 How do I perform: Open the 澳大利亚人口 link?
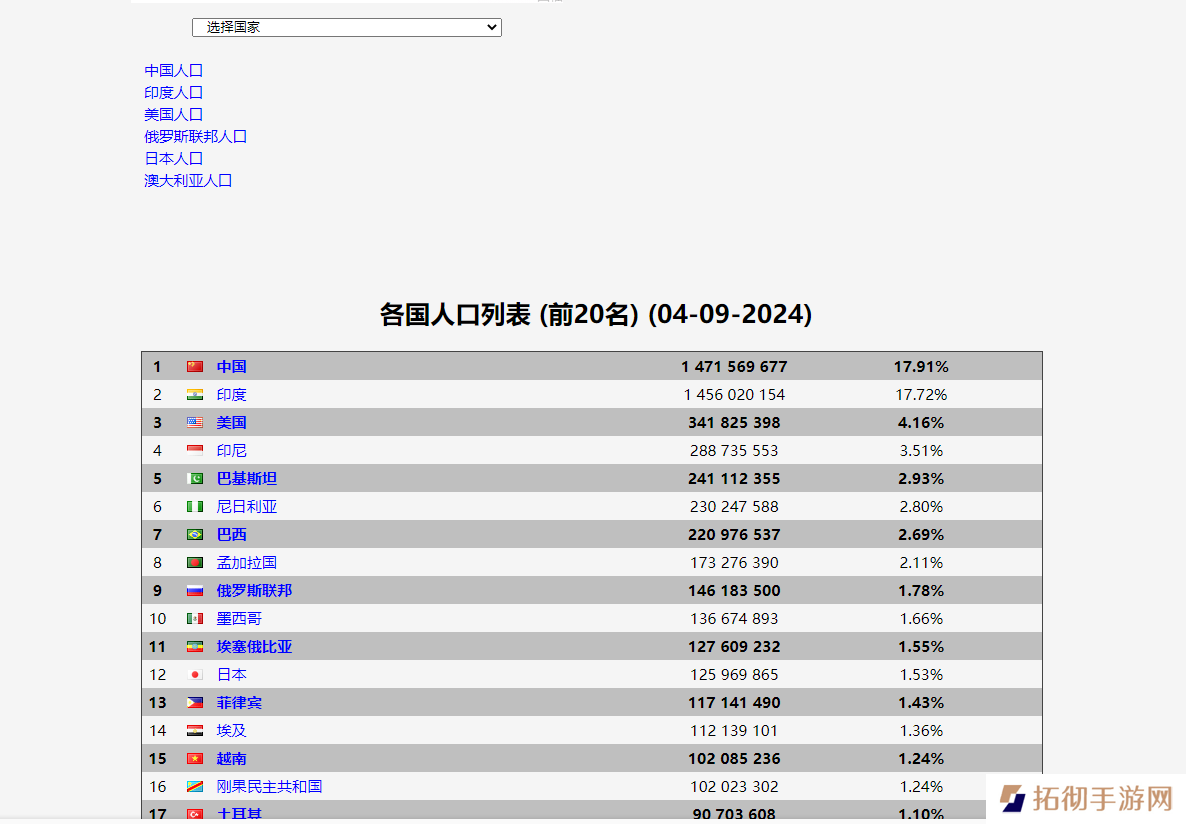tap(189, 181)
